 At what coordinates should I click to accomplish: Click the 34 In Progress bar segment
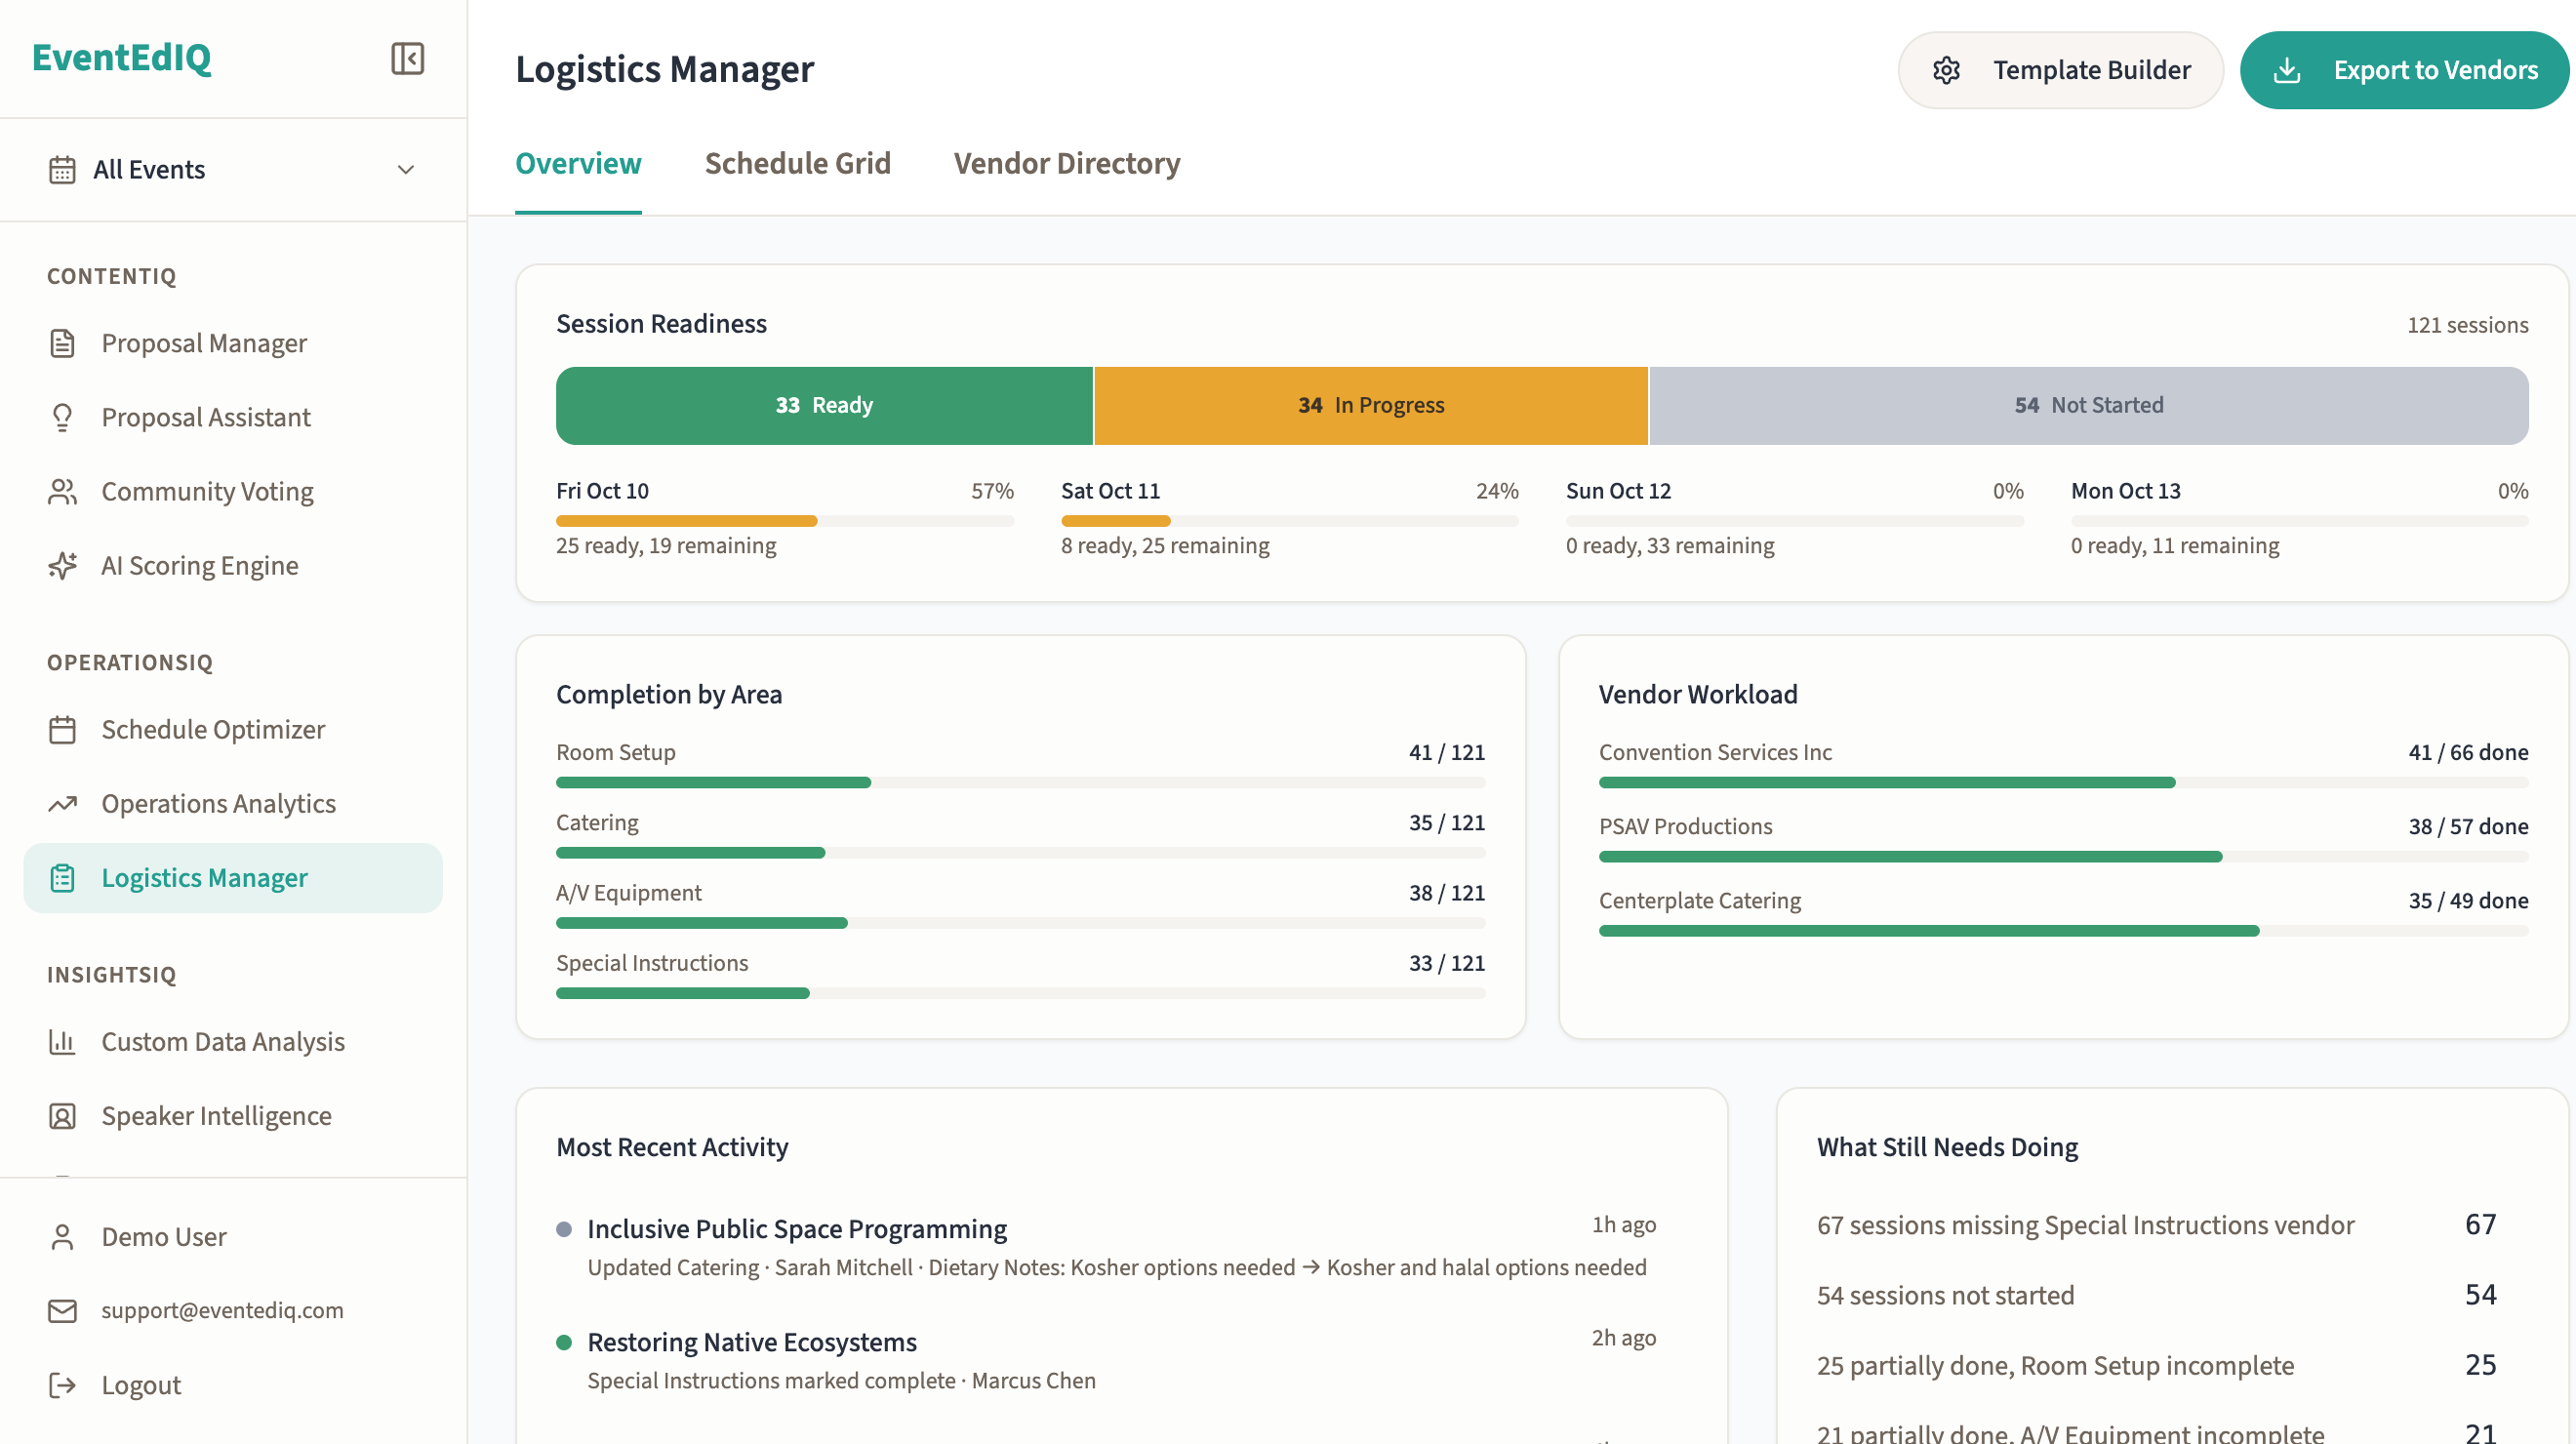1371,405
